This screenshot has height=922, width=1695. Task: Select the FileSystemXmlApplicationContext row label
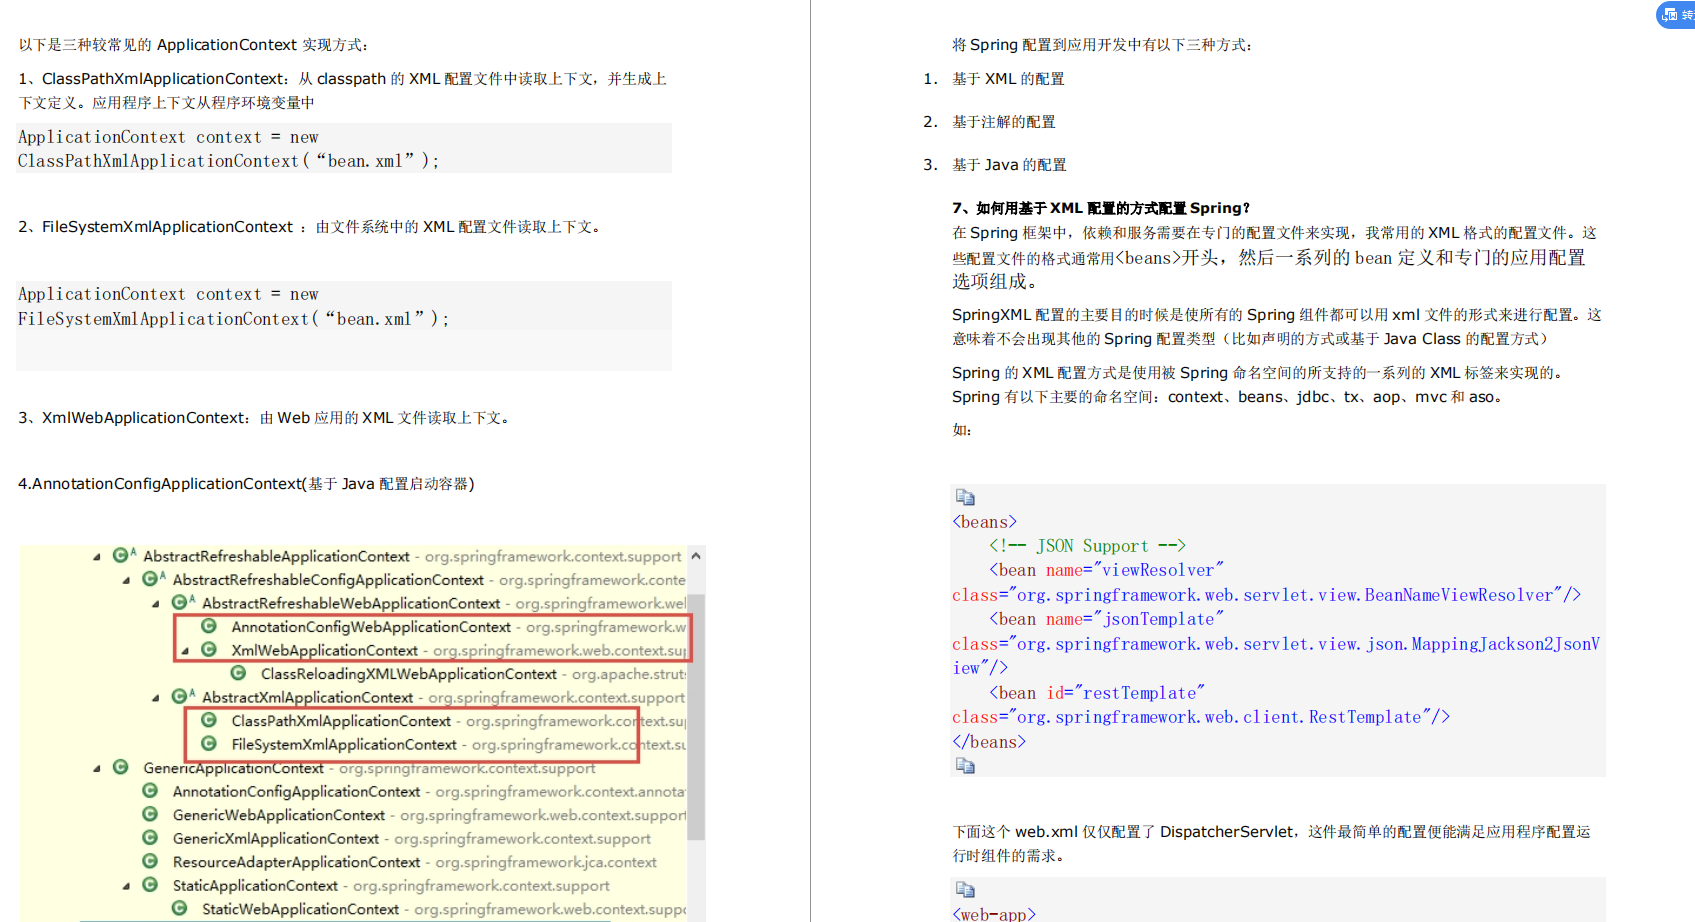point(344,745)
